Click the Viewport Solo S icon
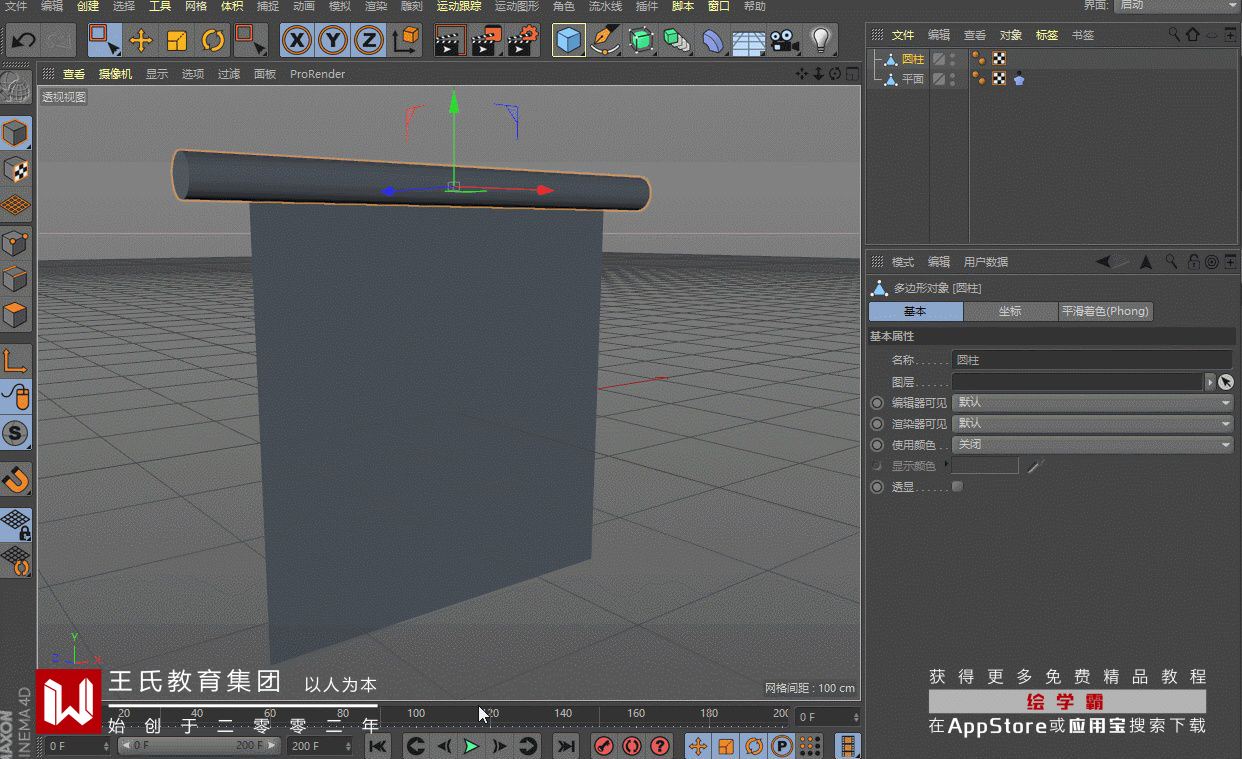Screen dimensions: 1242x759 coord(16,433)
